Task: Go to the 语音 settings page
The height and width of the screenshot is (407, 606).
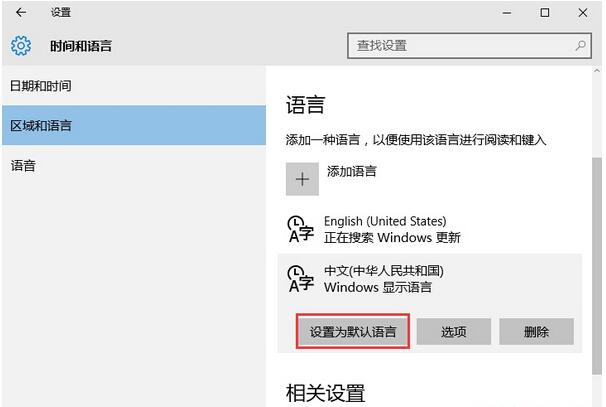Action: click(24, 166)
